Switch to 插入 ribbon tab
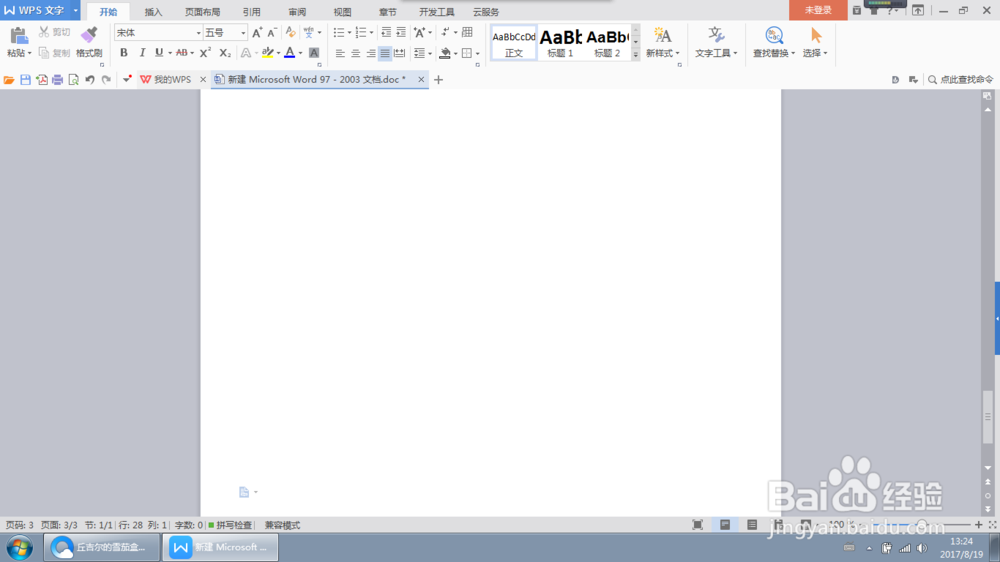 [153, 11]
